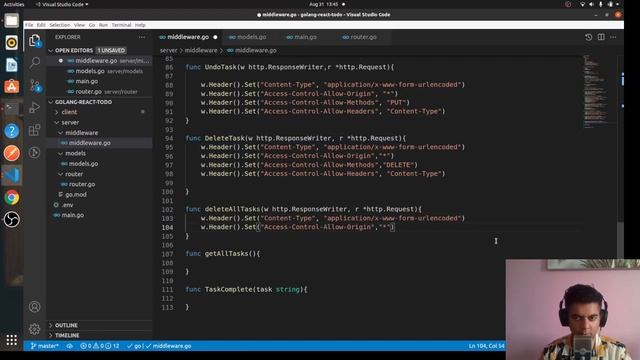Open LibreOffice Writer from dock

(11, 64)
